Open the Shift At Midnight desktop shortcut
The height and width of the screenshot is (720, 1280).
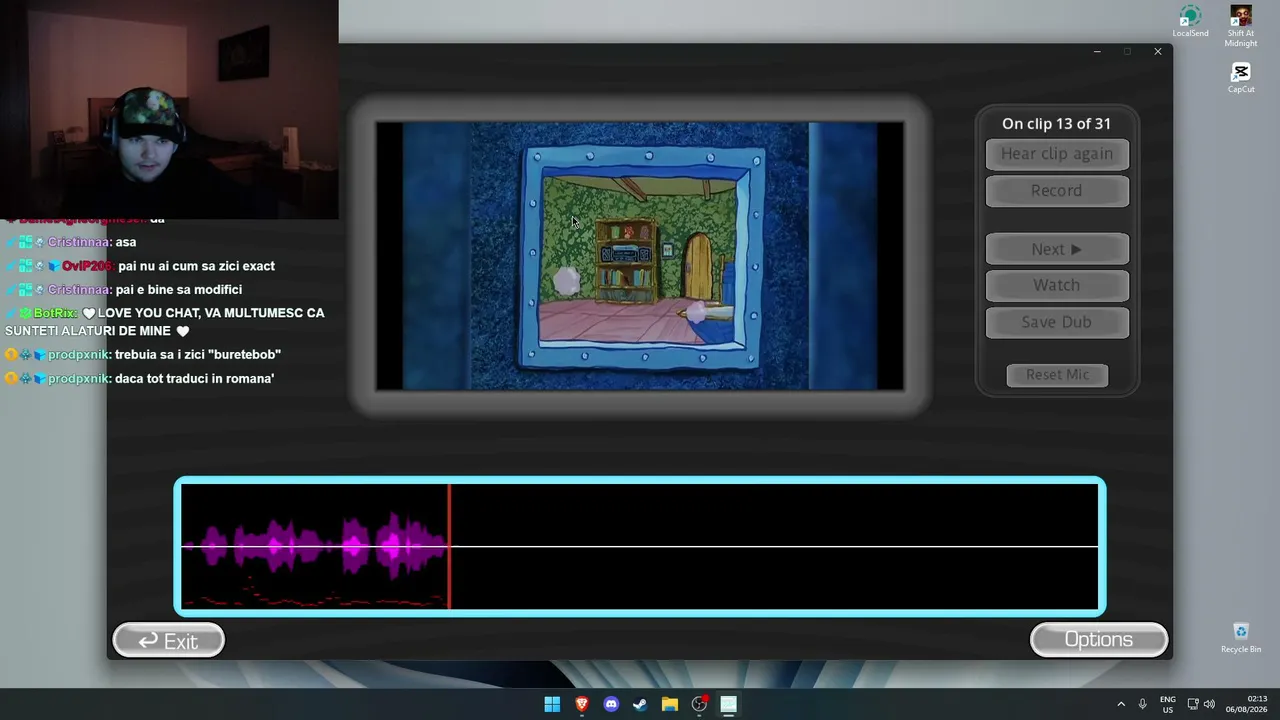click(x=1241, y=25)
